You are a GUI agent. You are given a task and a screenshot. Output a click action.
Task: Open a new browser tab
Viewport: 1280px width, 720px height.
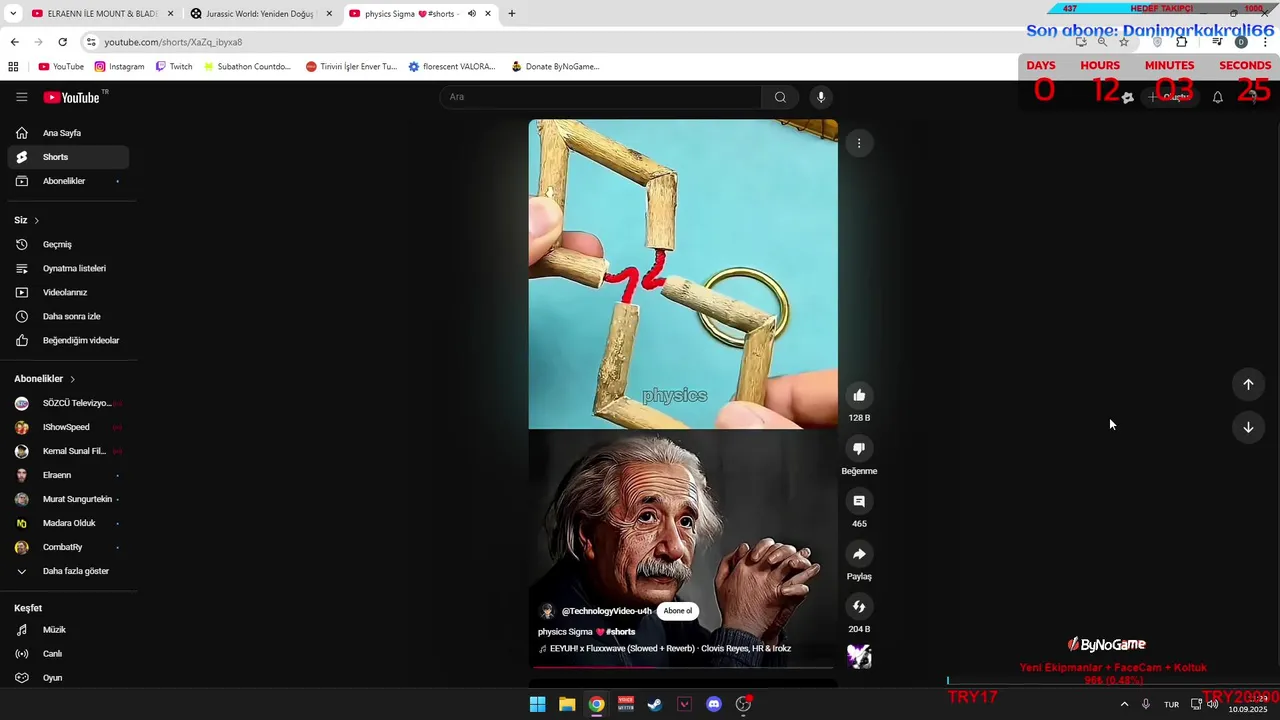pos(512,14)
